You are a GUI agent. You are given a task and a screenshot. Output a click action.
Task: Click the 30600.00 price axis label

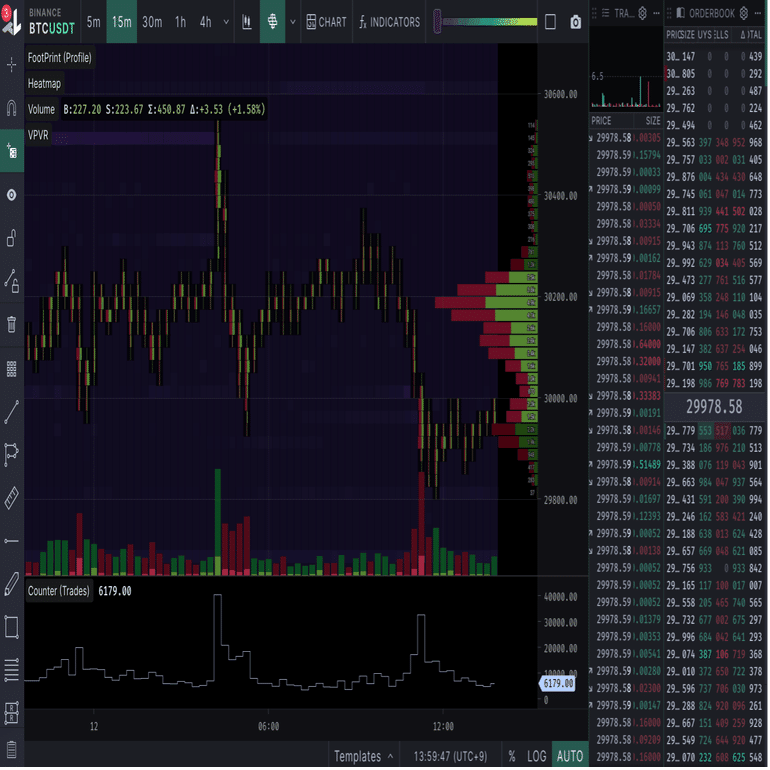click(x=560, y=94)
